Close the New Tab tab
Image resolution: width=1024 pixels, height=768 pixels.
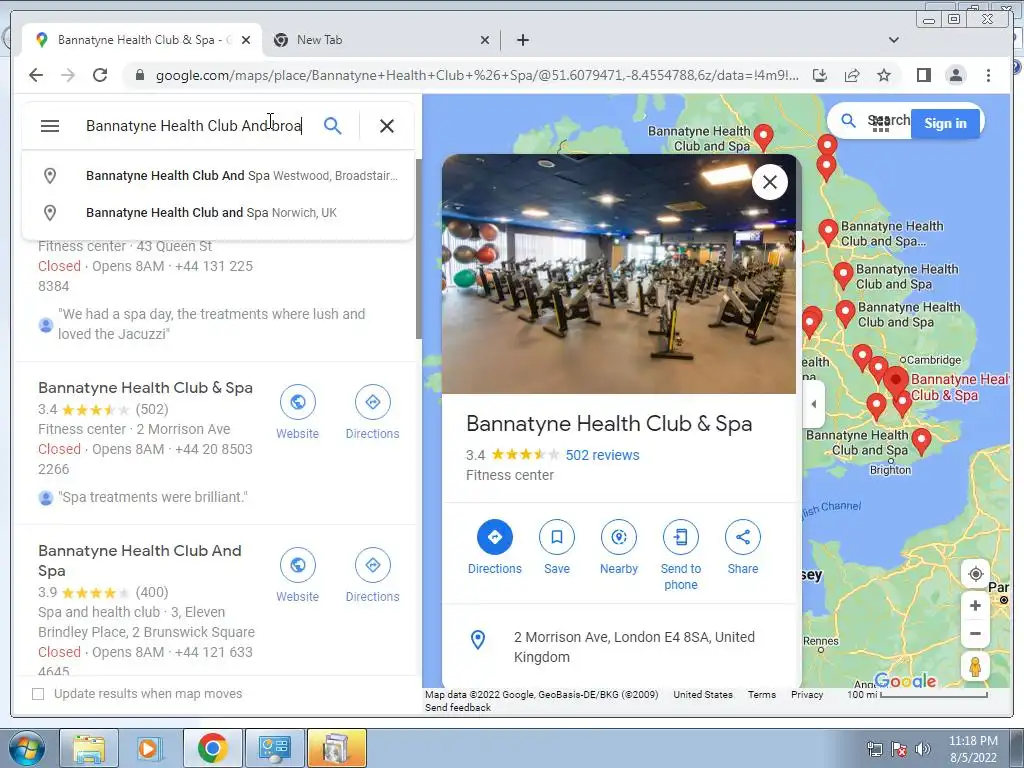pyautogui.click(x=485, y=40)
